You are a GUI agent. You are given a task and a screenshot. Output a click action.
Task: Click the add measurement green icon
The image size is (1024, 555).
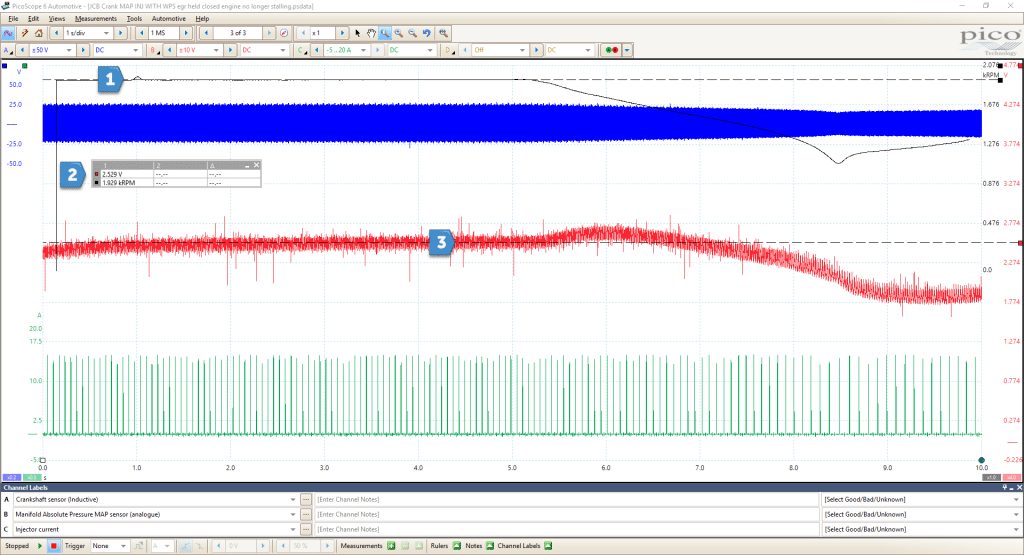point(391,546)
